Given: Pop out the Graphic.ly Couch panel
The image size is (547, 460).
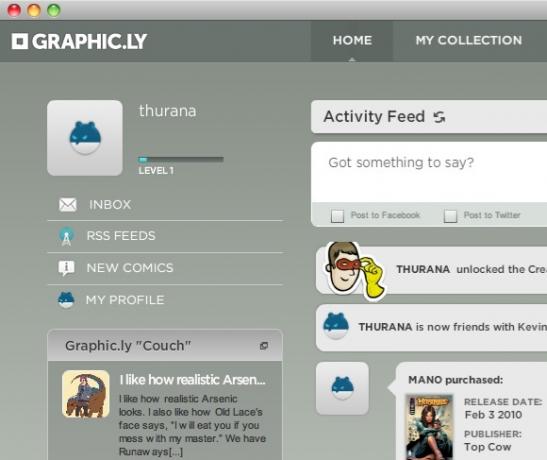Looking at the screenshot, I should click(x=264, y=346).
